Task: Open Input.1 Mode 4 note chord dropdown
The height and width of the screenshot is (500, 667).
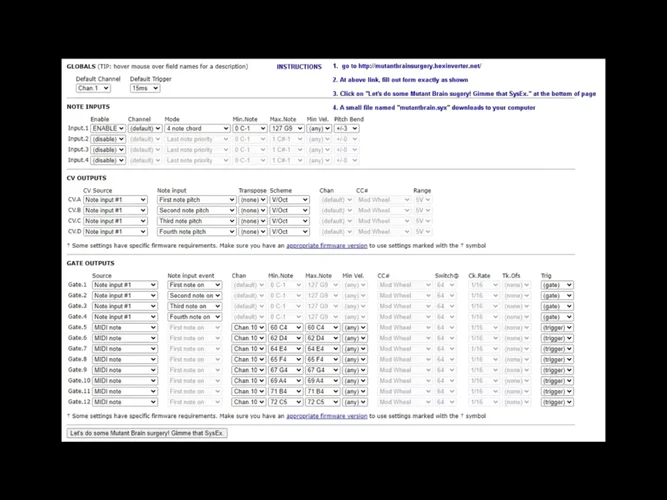Action: pos(197,129)
